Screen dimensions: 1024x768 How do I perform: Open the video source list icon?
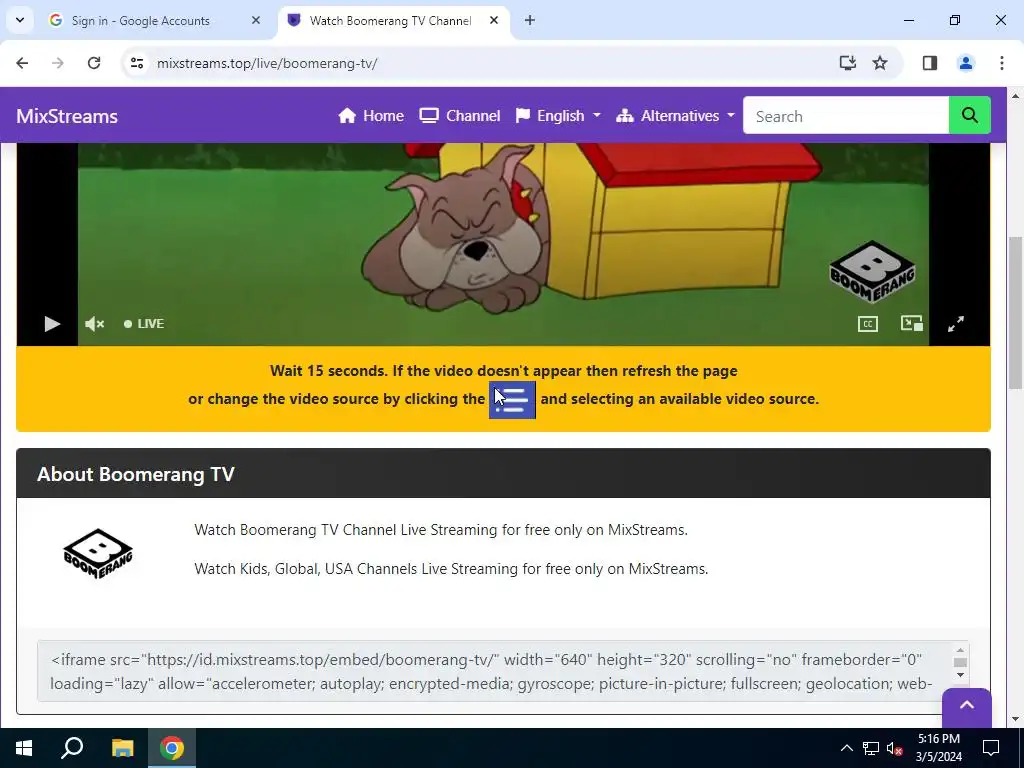(x=512, y=400)
